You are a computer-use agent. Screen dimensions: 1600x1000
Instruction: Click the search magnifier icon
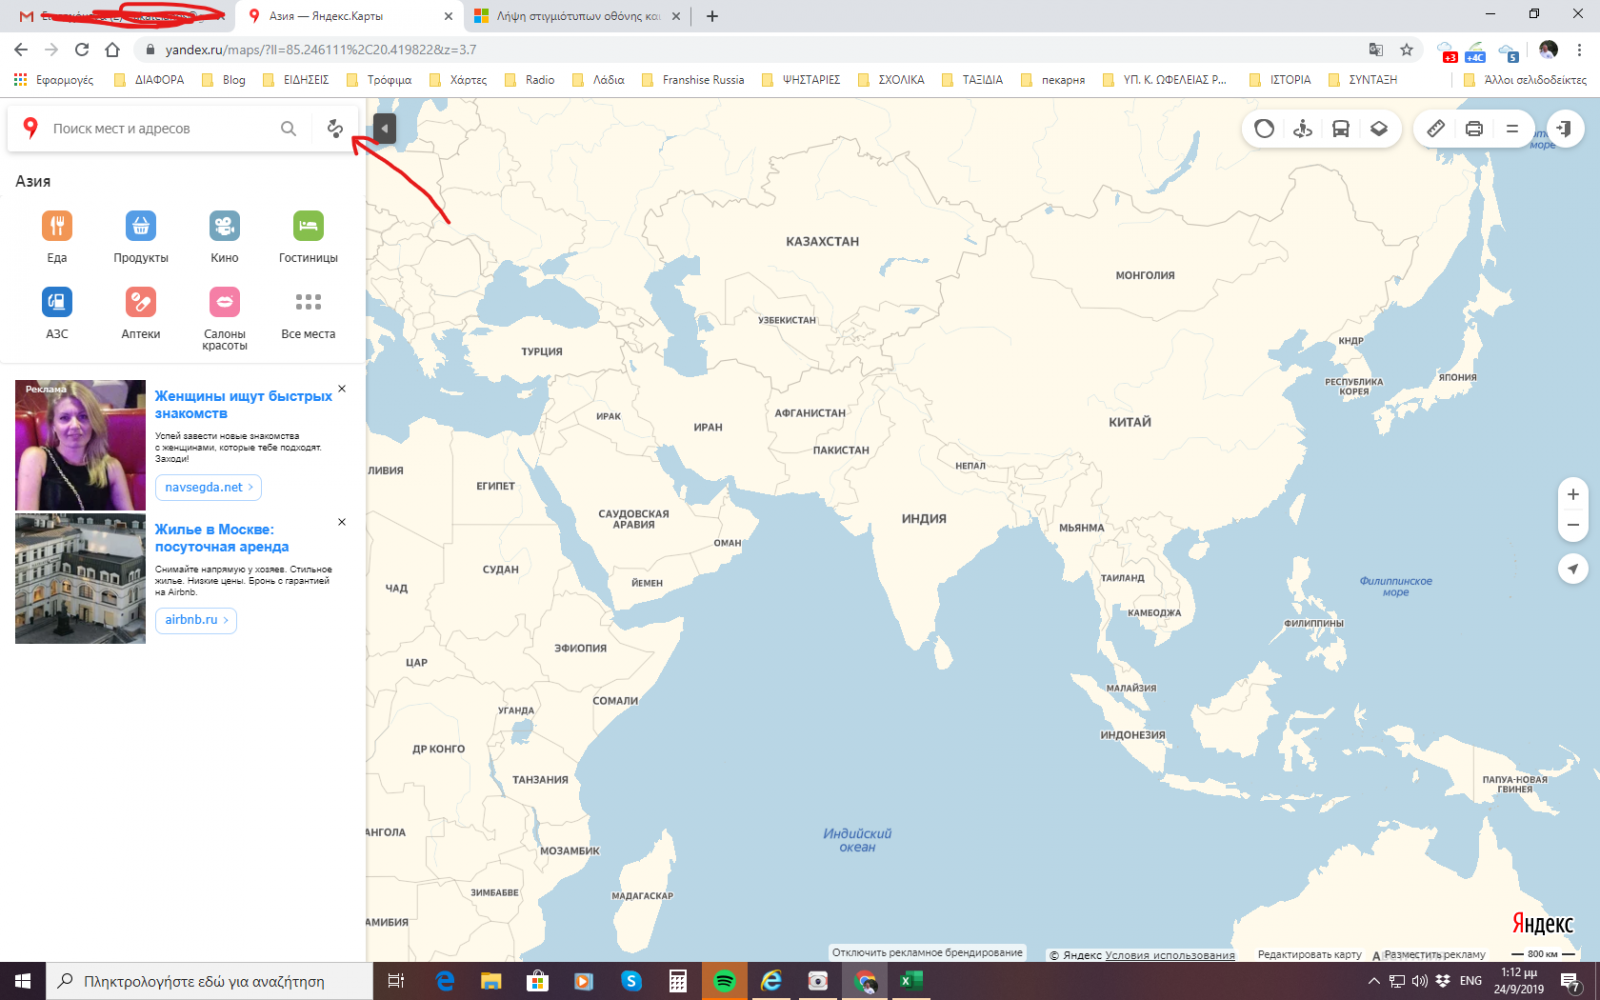(x=288, y=129)
